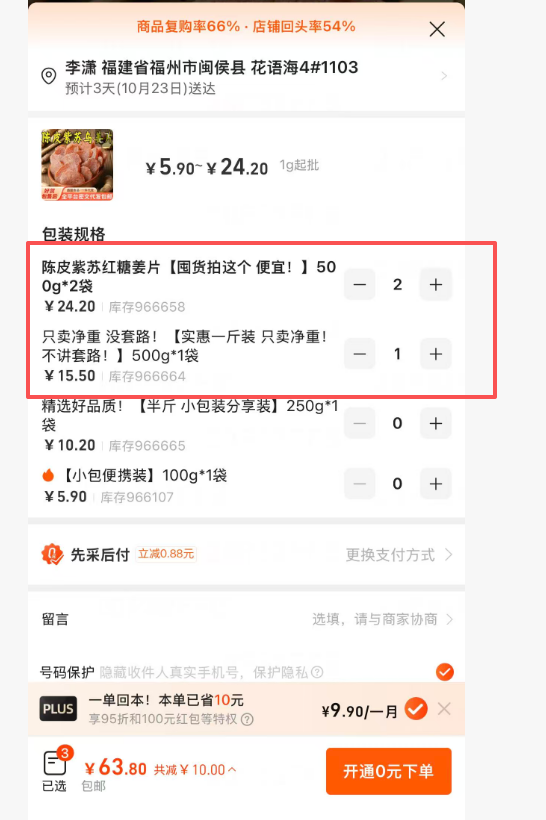Image resolution: width=546 pixels, height=820 pixels.
Task: Open the selected items cart icon
Action: pyautogui.click(x=55, y=763)
